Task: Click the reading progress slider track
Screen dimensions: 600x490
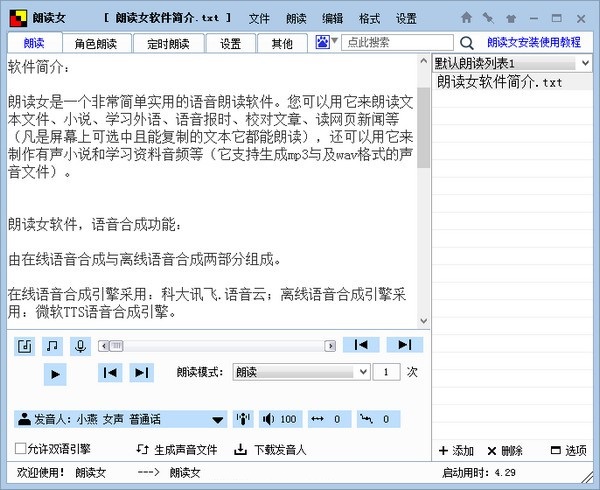Action: [220, 345]
